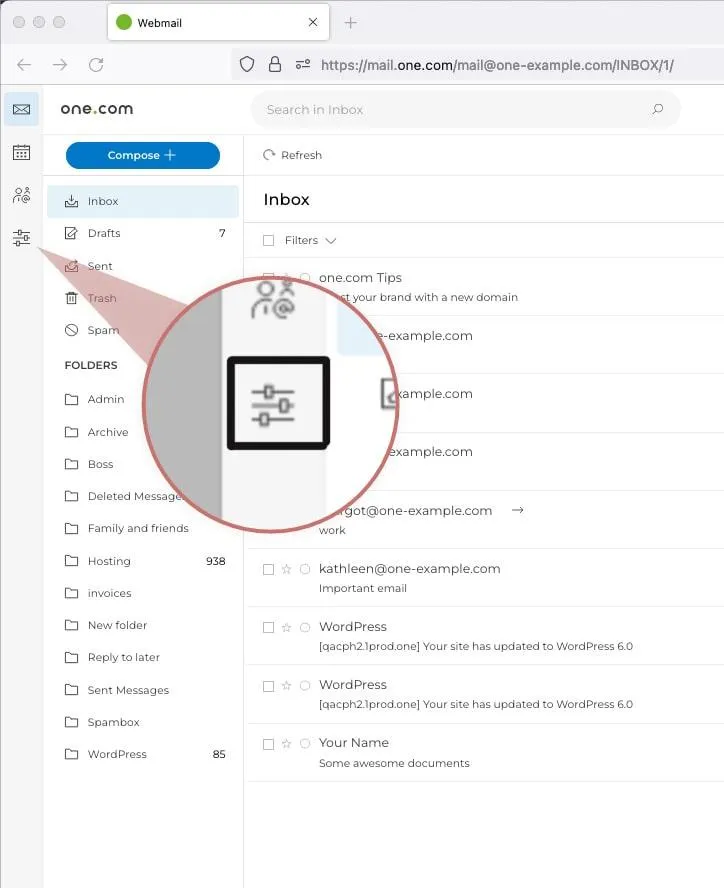Open second WordPress email by its sender name
This screenshot has width=724, height=888.
click(x=352, y=685)
